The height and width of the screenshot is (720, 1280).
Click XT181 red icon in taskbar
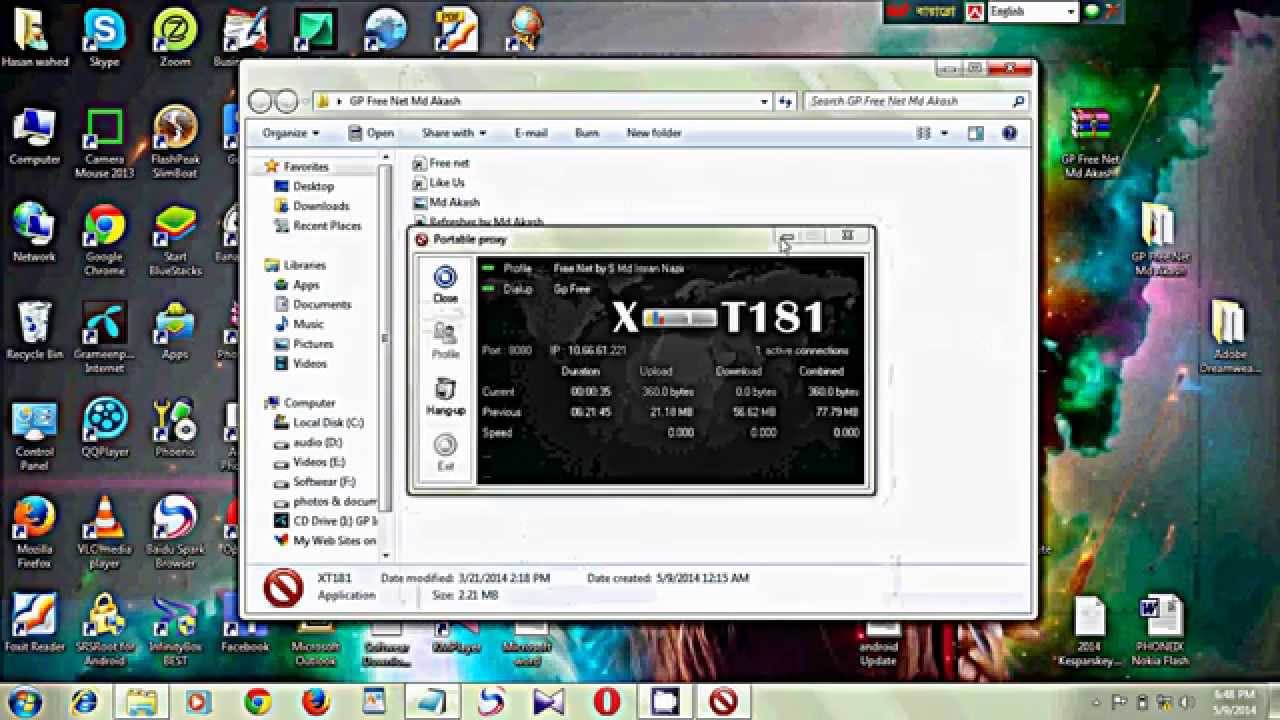click(723, 701)
